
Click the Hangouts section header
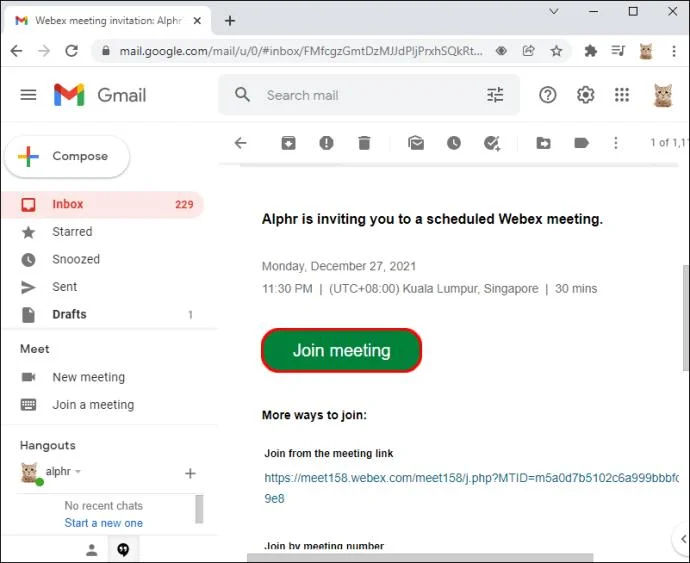[x=48, y=445]
